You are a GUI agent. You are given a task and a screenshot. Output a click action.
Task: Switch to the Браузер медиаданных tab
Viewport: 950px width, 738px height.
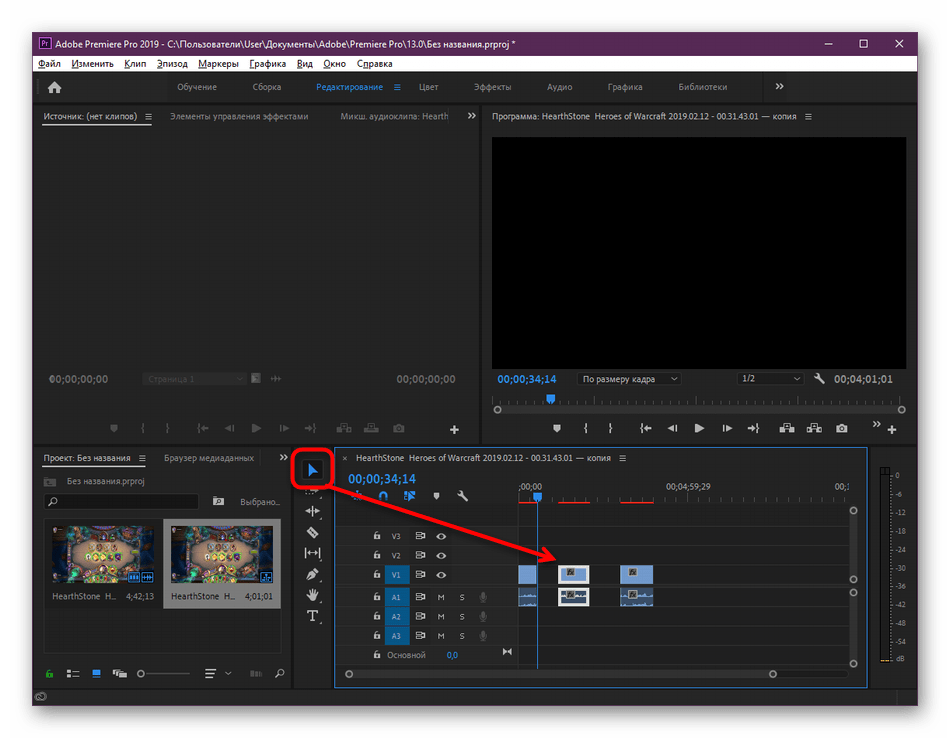209,458
